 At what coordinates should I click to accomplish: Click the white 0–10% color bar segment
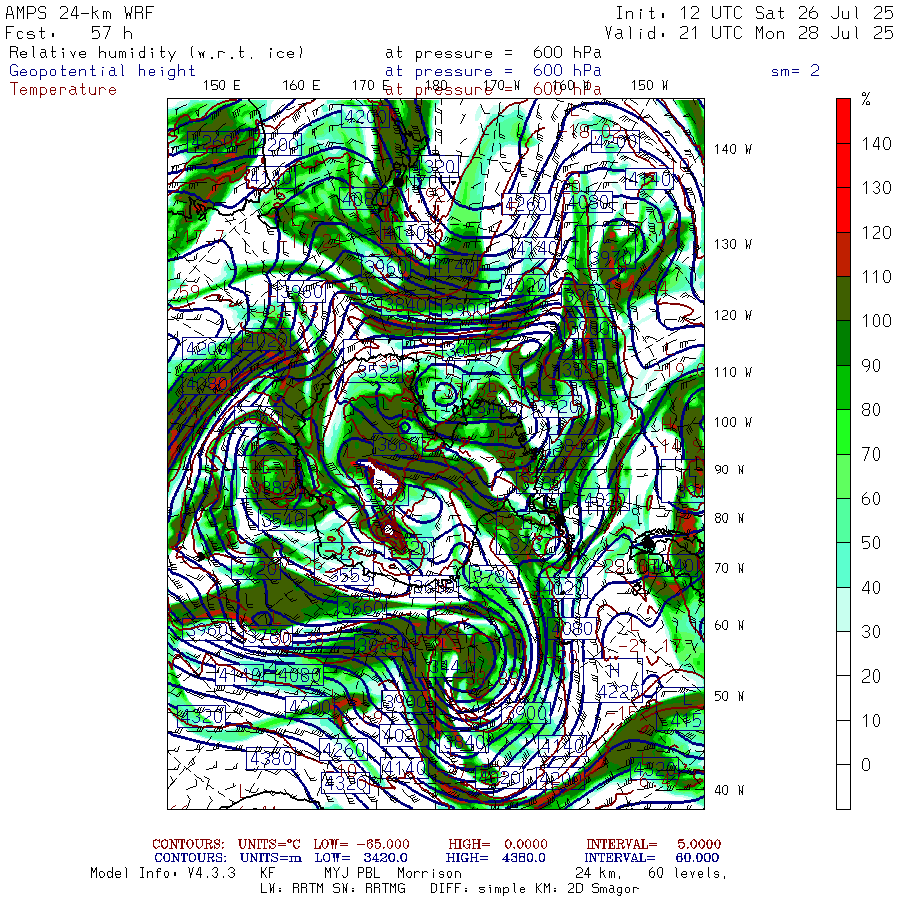tap(843, 743)
